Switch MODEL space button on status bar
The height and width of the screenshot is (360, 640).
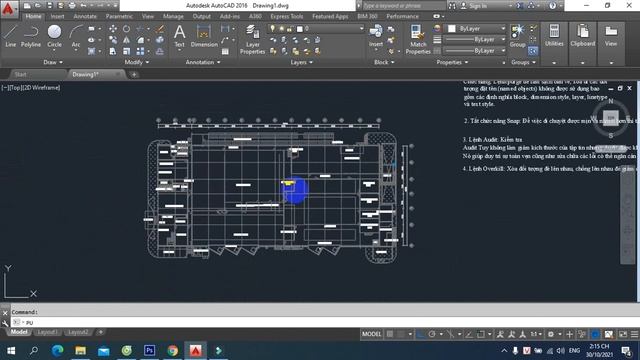coord(371,334)
